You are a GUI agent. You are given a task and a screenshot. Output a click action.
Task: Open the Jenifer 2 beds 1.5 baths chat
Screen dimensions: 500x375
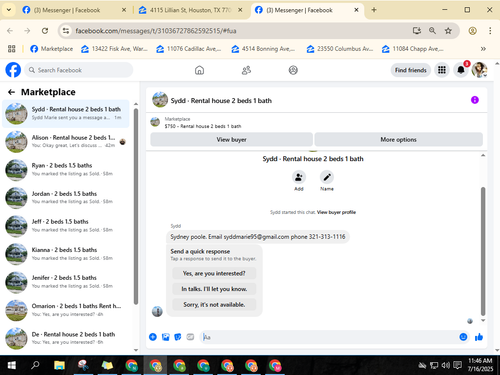[65, 282]
